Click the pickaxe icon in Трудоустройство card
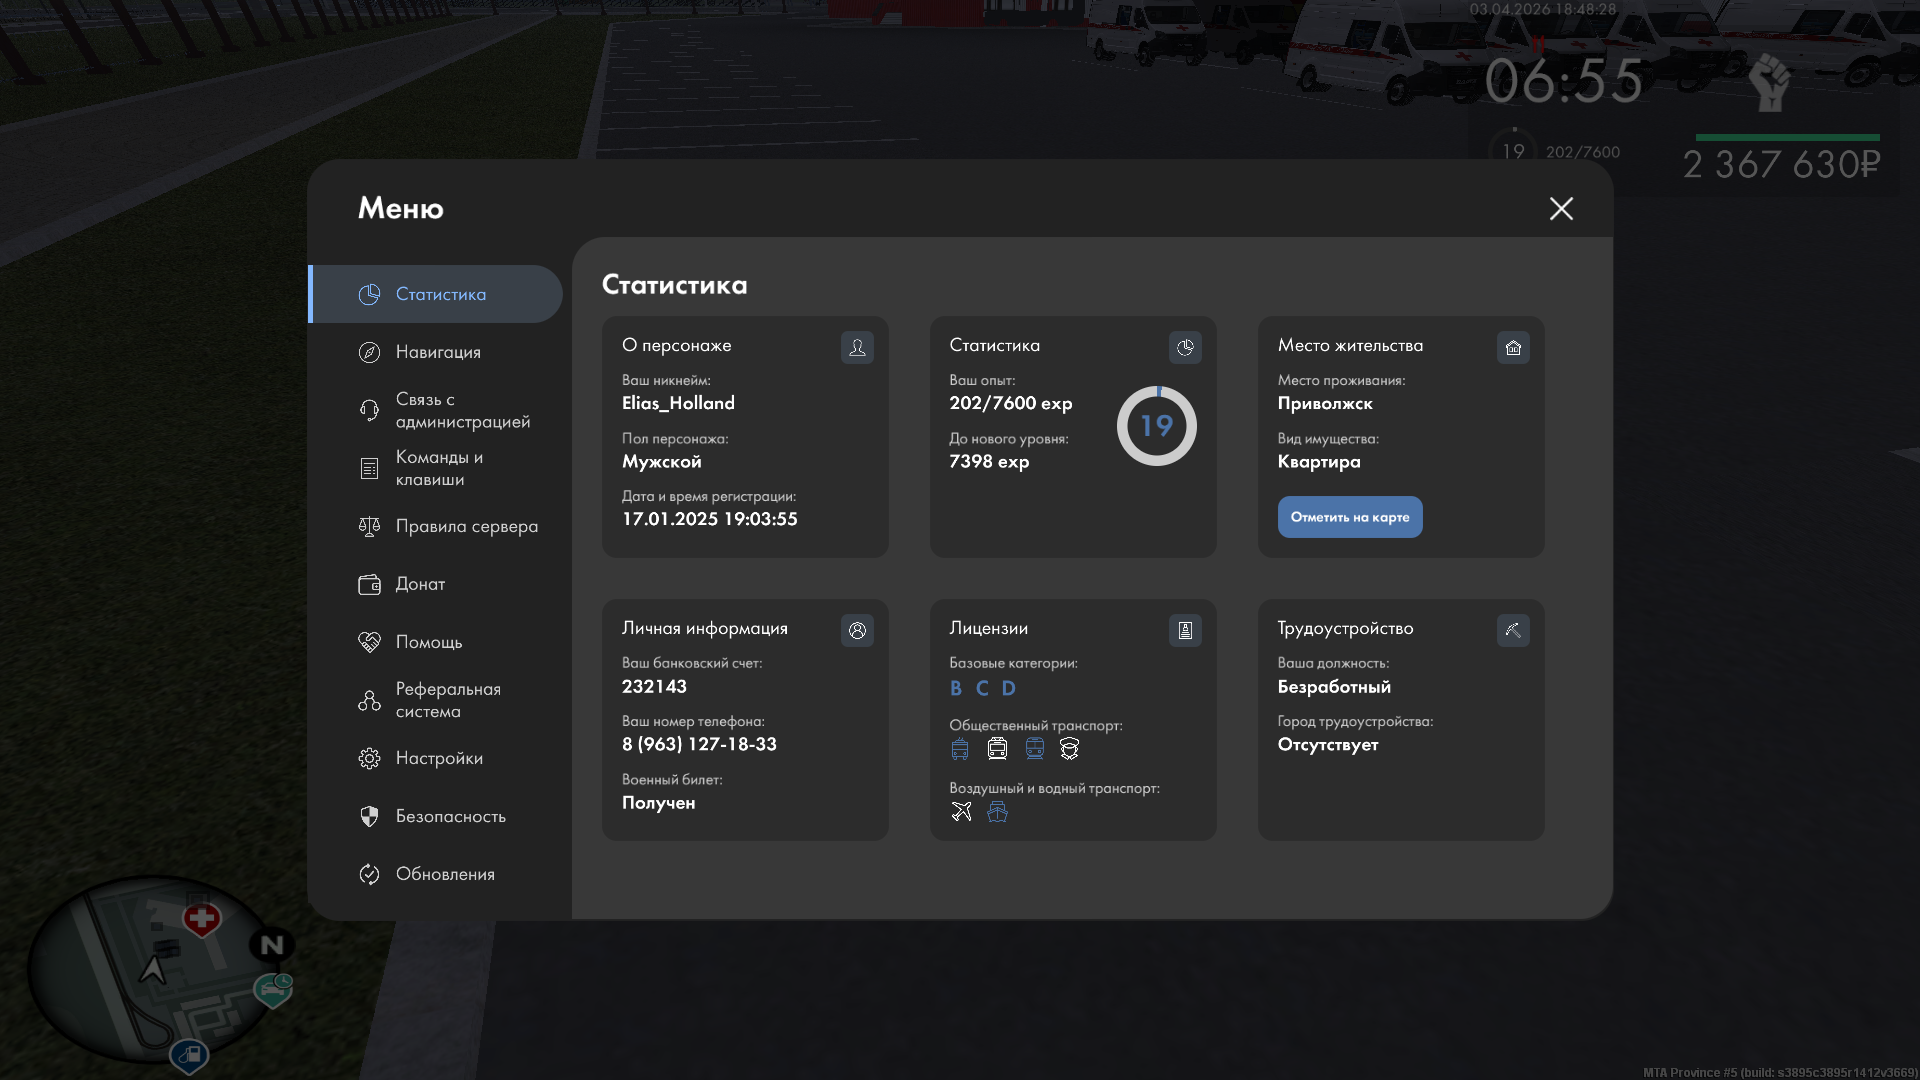Image resolution: width=1920 pixels, height=1080 pixels. [1513, 630]
